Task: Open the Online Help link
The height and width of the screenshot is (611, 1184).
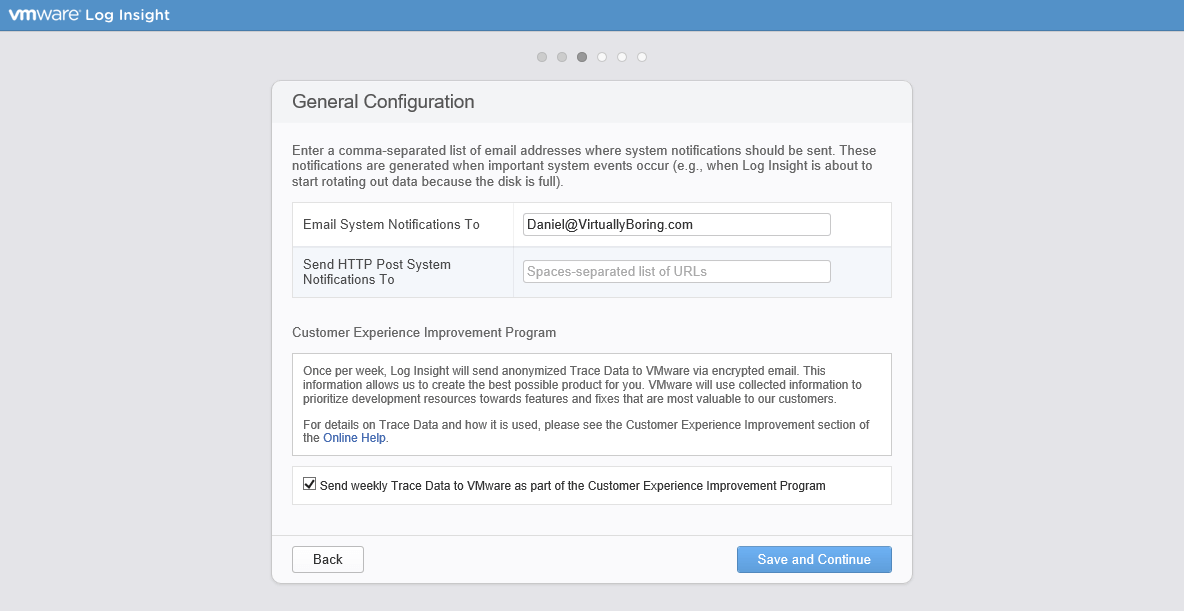Action: pyautogui.click(x=354, y=437)
